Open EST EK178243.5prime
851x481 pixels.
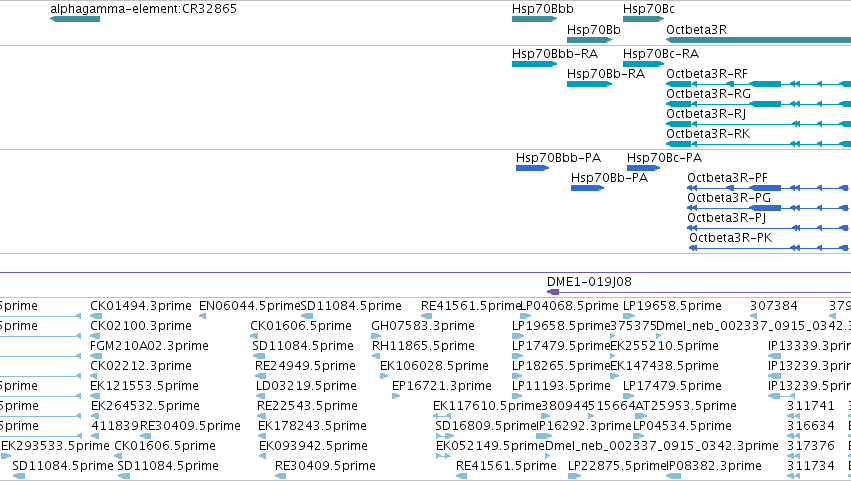pyautogui.click(x=262, y=436)
